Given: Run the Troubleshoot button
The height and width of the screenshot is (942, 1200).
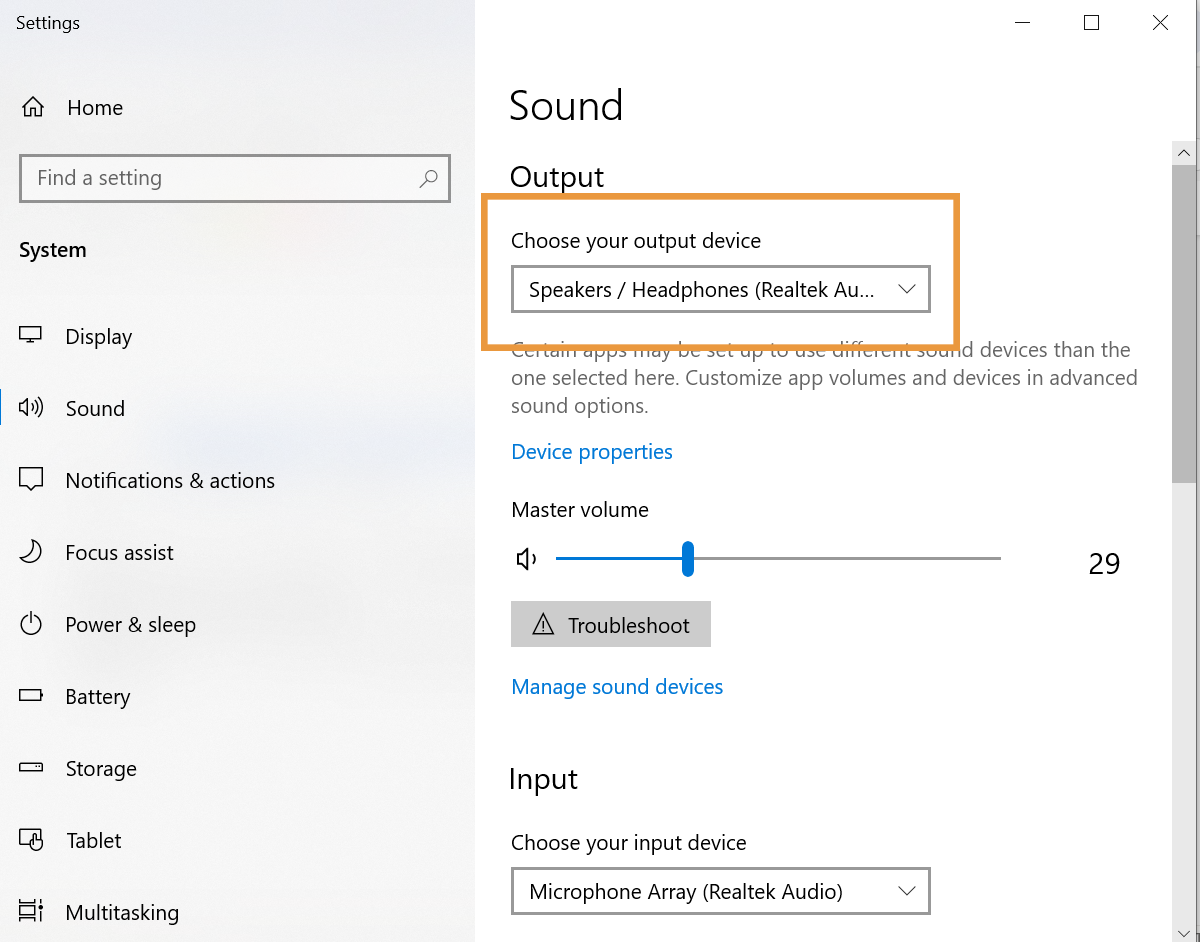Looking at the screenshot, I should (611, 624).
